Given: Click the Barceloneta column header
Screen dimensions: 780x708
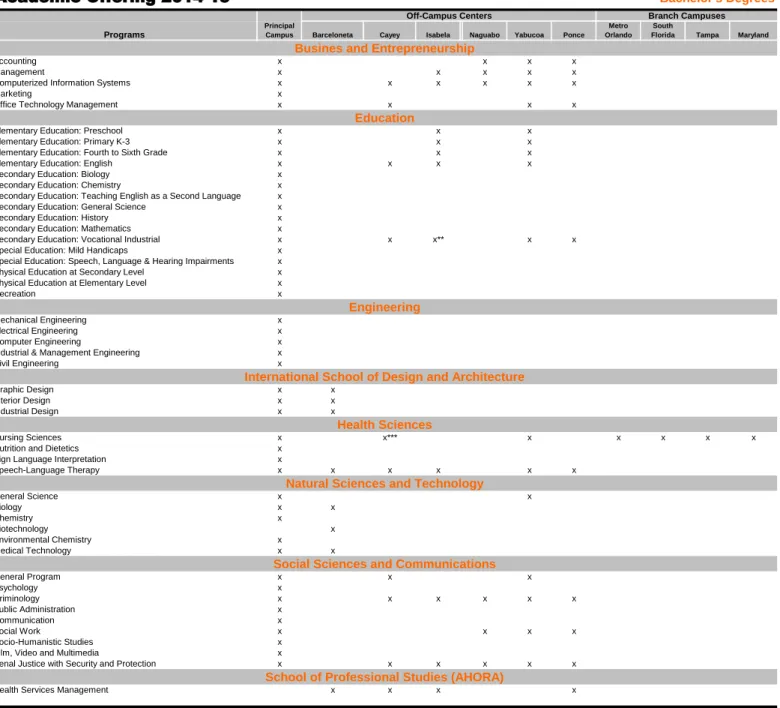Looking at the screenshot, I should tap(332, 35).
